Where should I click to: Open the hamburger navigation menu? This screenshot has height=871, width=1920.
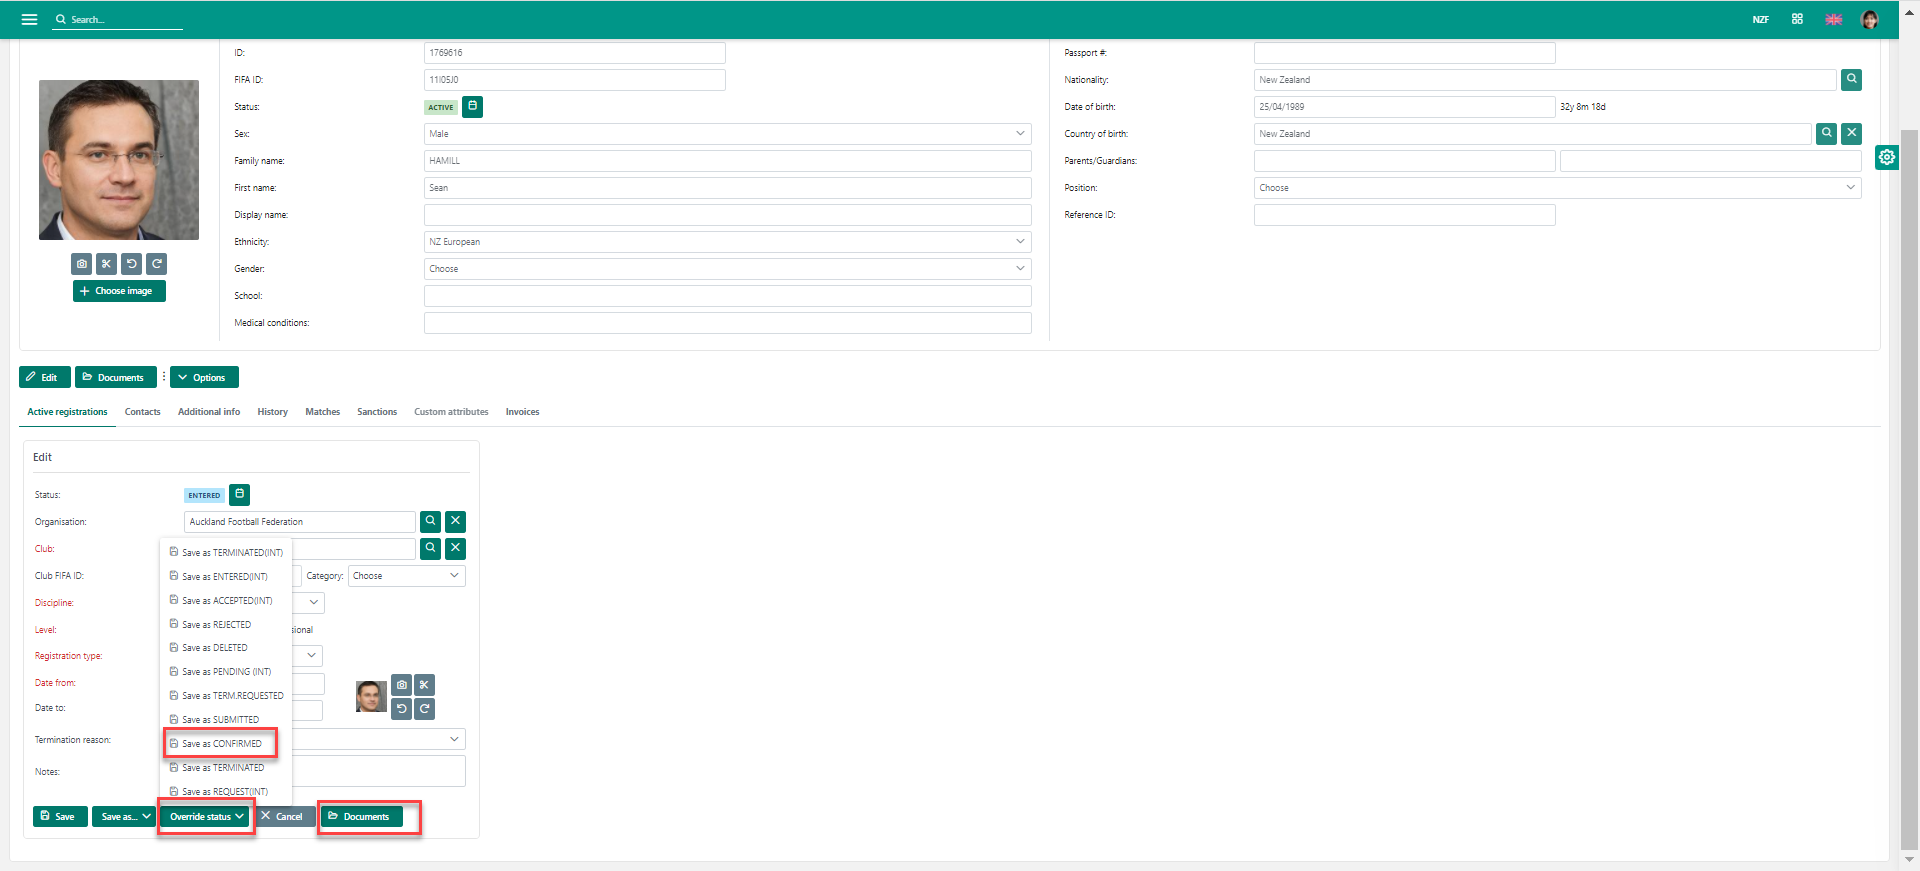click(29, 19)
